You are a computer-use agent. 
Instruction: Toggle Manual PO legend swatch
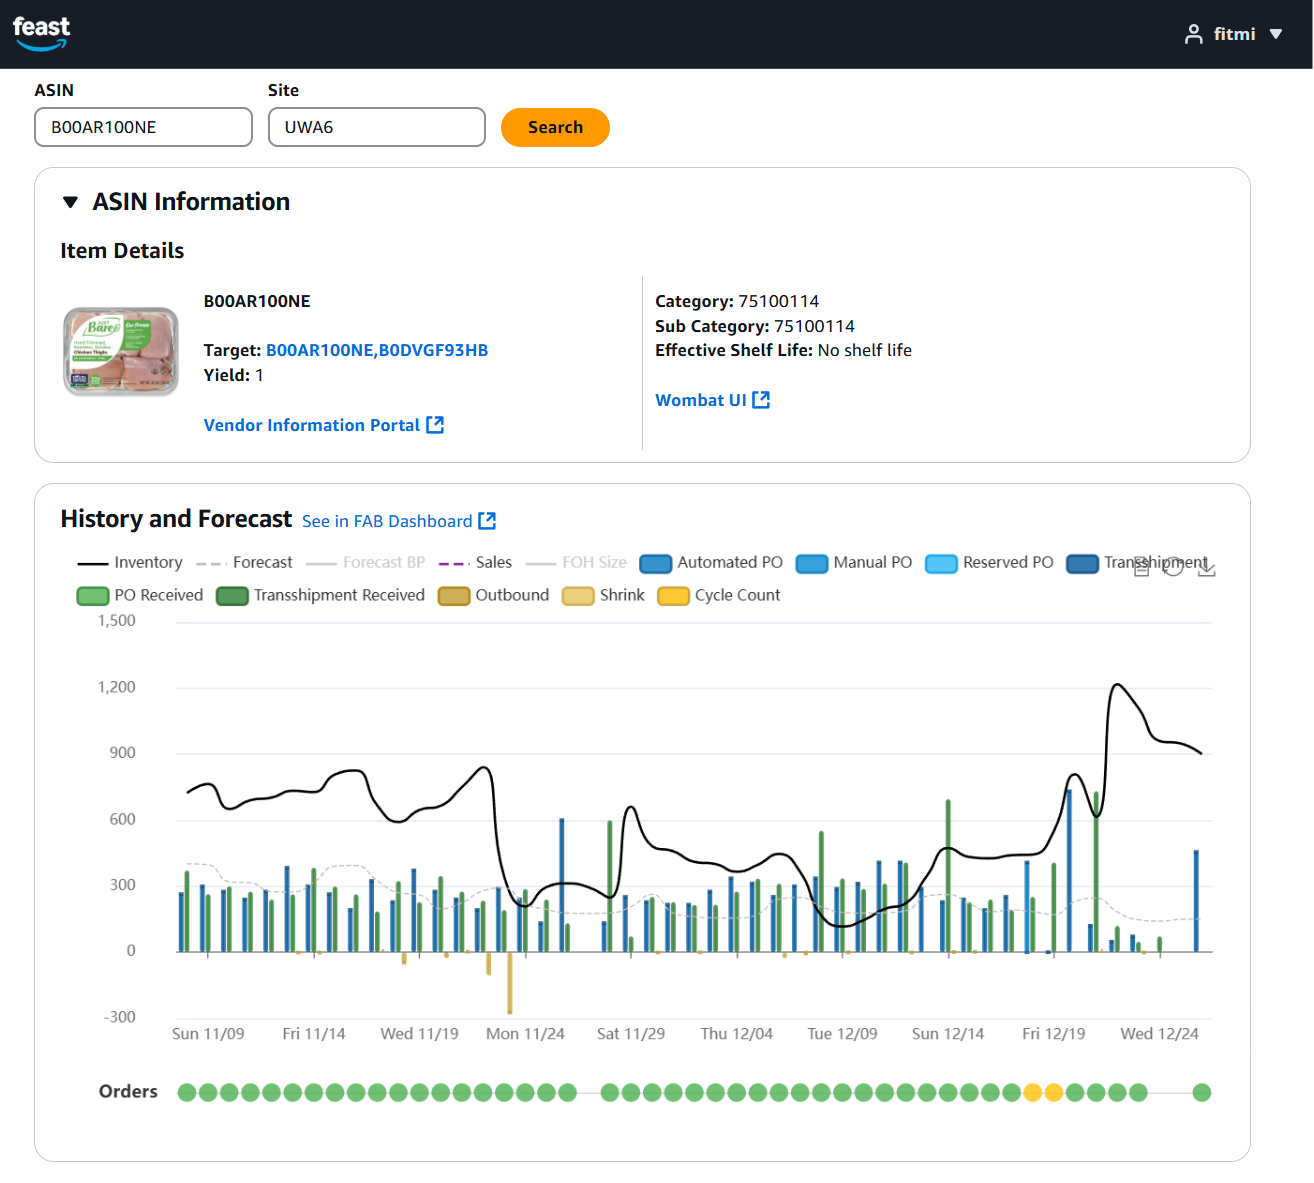pos(812,563)
